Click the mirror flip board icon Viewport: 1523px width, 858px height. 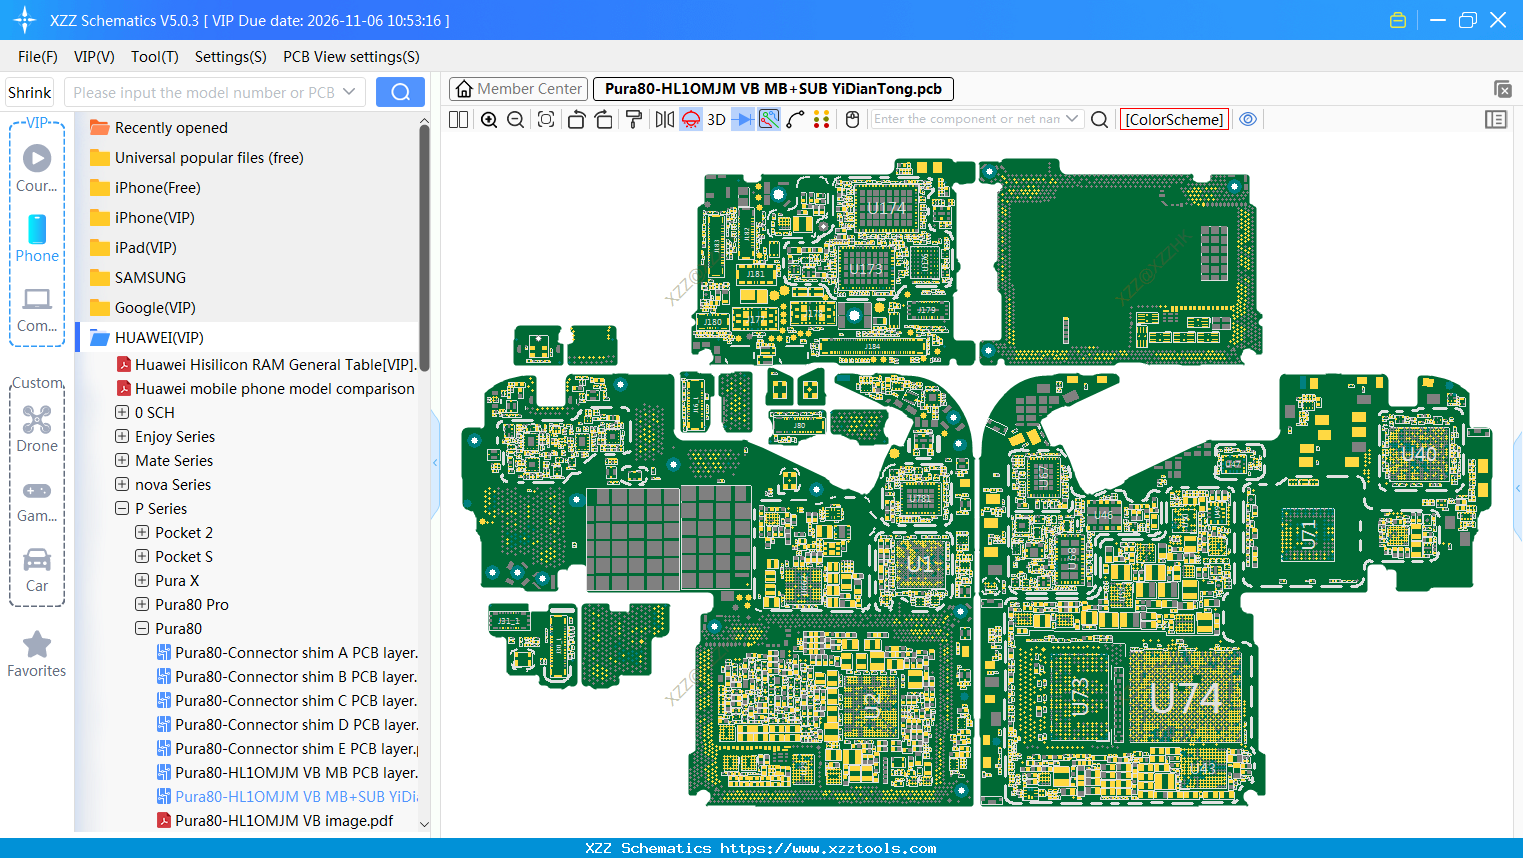[664, 120]
